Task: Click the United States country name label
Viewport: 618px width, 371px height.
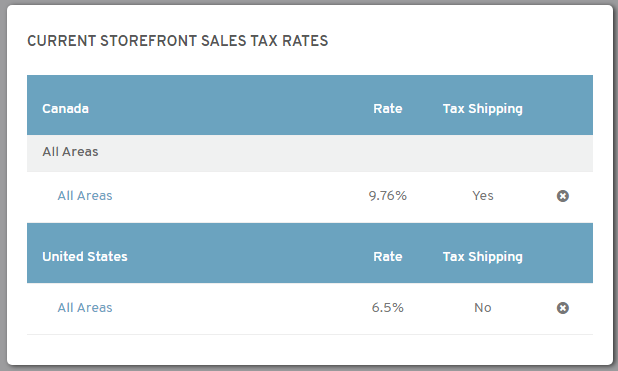Action: [85, 256]
